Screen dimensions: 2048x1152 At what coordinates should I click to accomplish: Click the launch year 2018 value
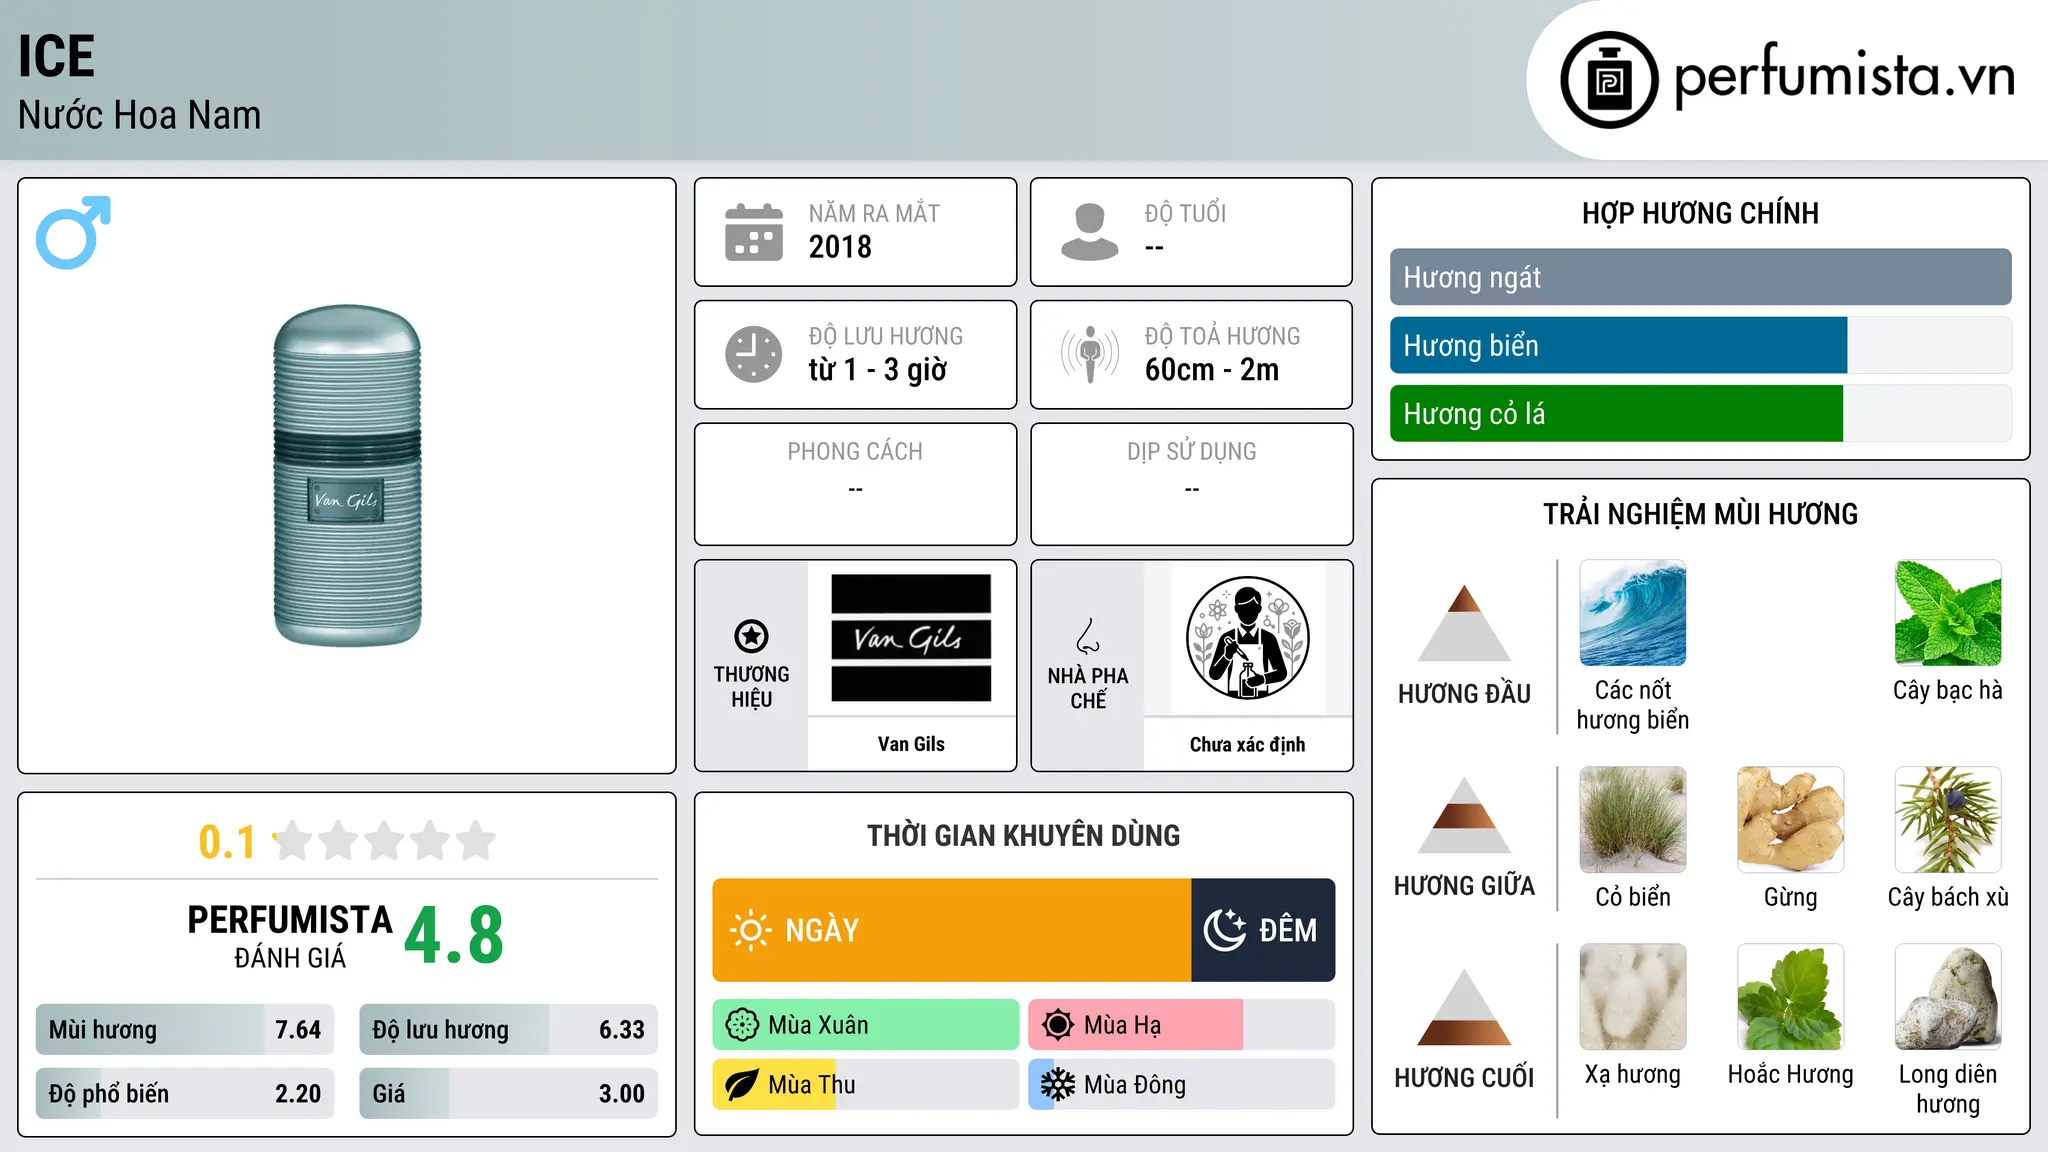click(x=840, y=247)
